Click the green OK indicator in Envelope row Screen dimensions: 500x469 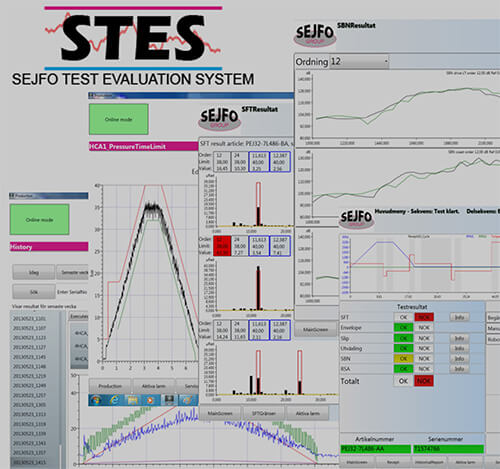pyautogui.click(x=403, y=328)
